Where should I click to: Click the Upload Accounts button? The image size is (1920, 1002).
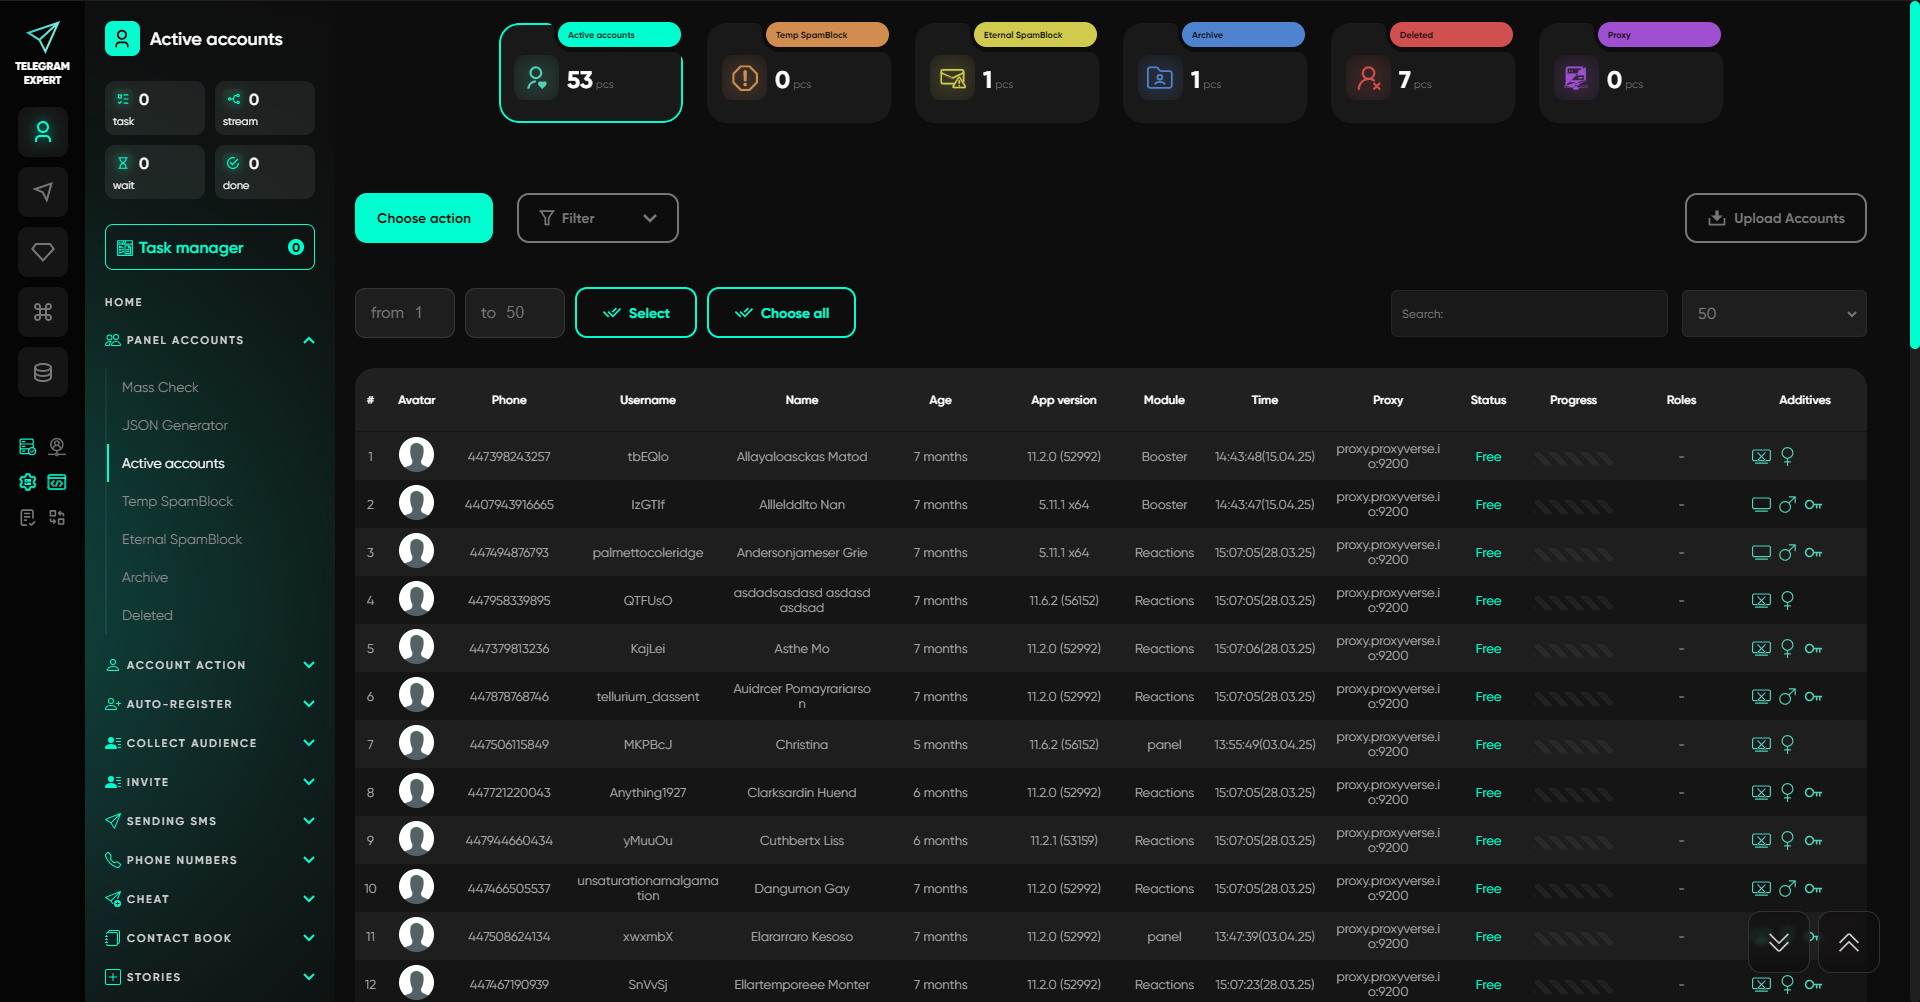click(x=1775, y=218)
